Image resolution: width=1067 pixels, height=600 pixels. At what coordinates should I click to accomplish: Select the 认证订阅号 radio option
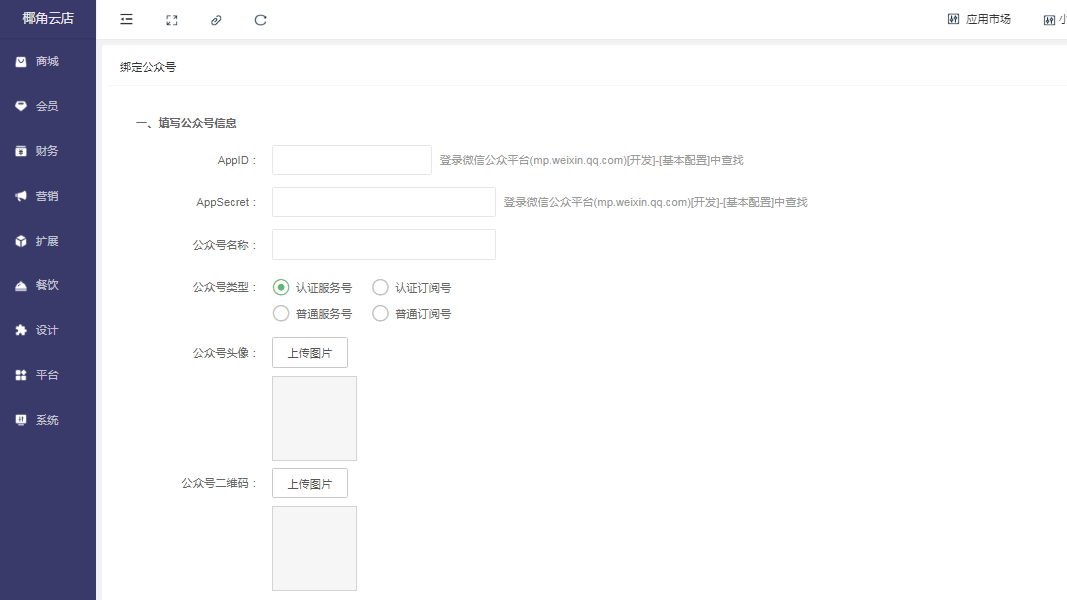(x=380, y=288)
